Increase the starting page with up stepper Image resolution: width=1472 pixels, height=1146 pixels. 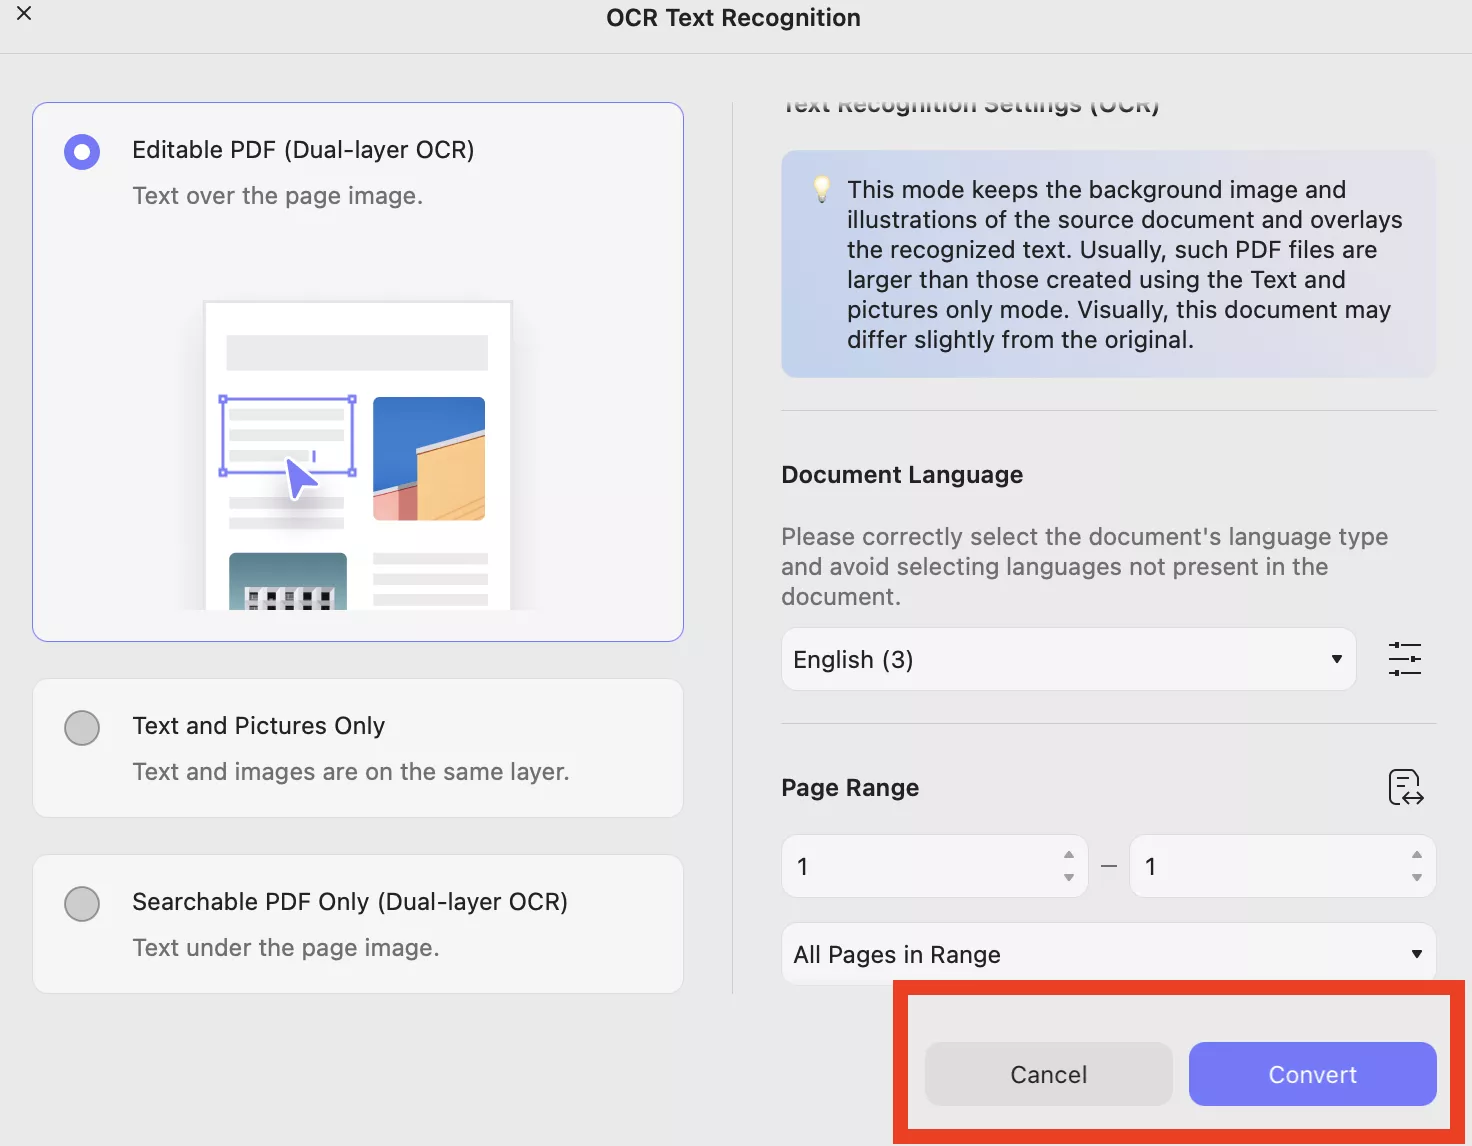tap(1069, 856)
